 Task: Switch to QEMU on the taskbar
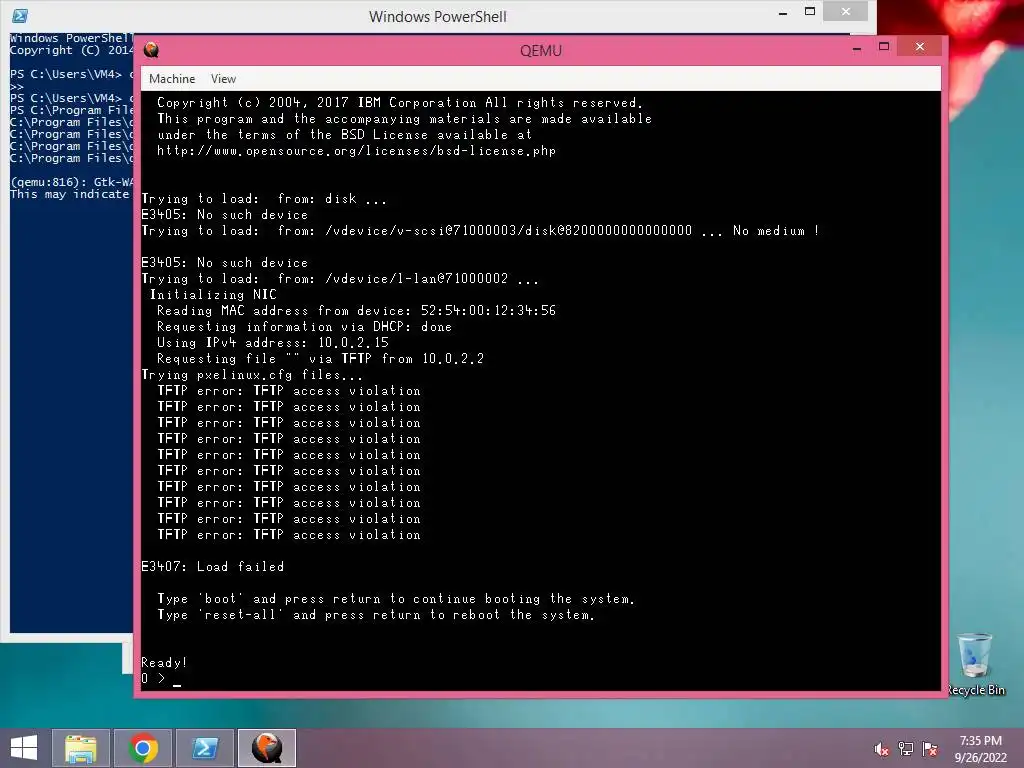tap(267, 748)
